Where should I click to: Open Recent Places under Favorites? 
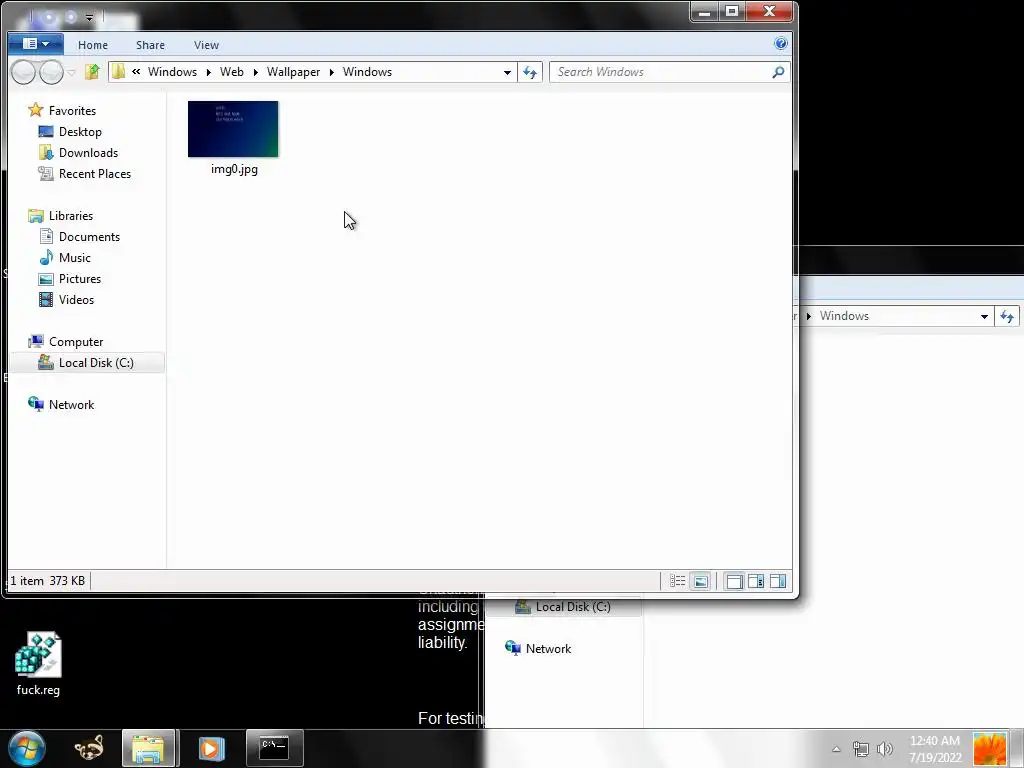tap(95, 174)
